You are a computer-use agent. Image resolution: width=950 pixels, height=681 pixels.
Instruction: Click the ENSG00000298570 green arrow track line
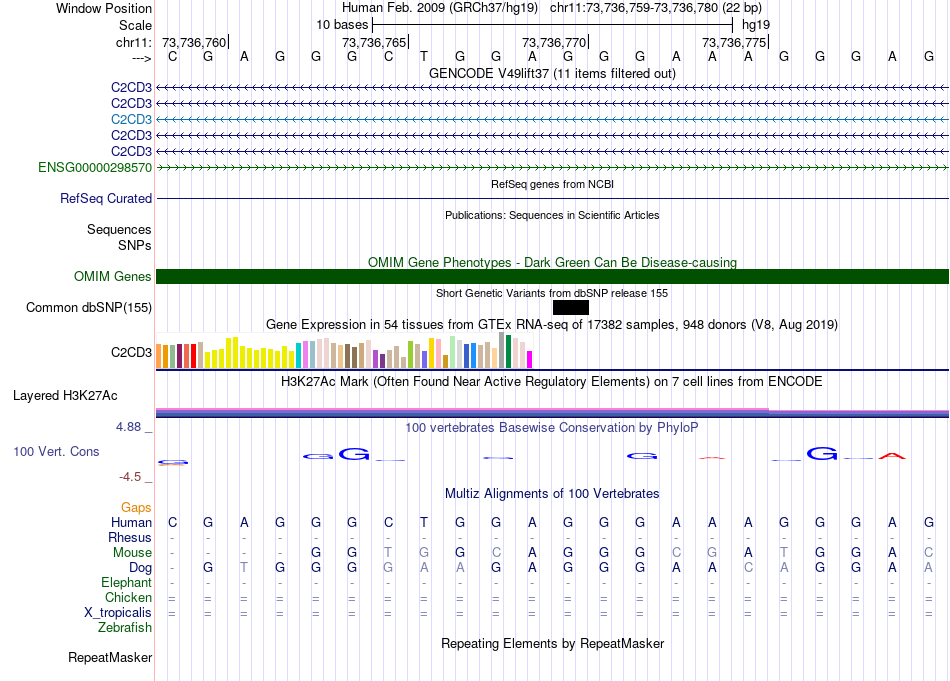[552, 167]
